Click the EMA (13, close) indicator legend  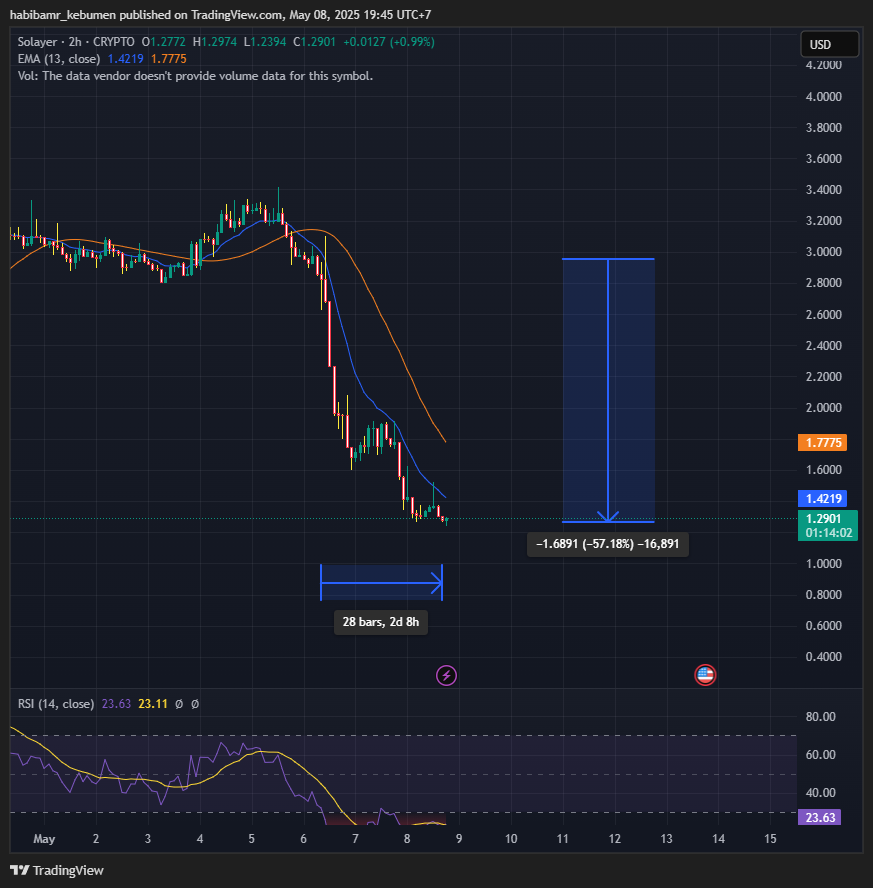[59, 59]
